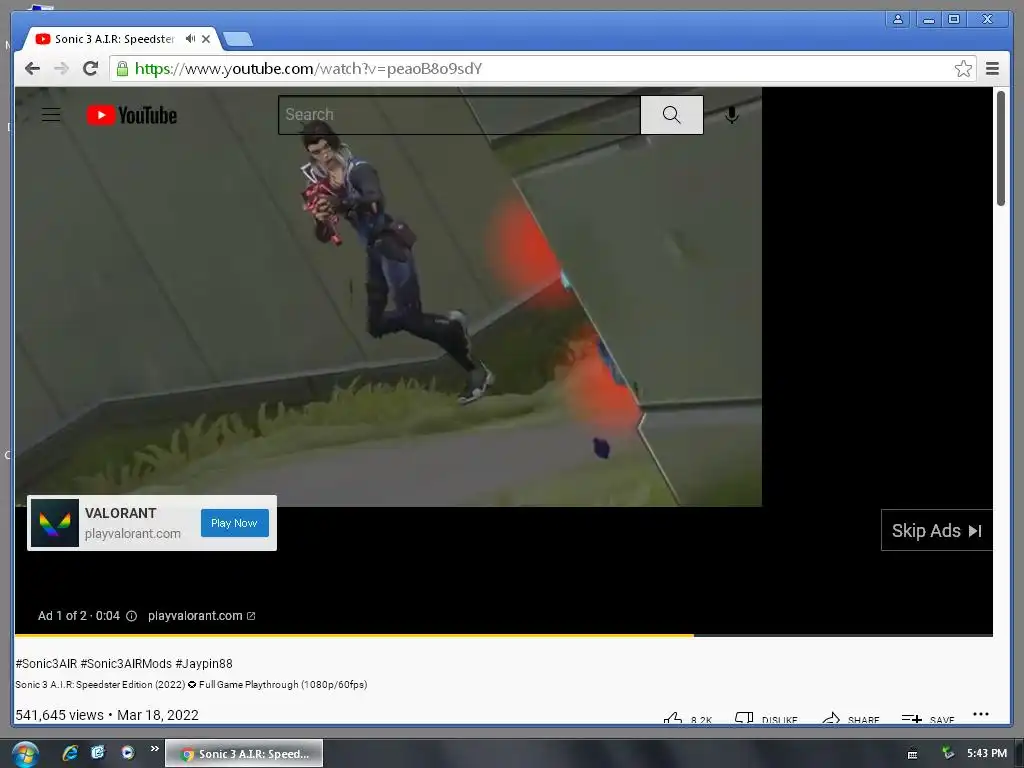1024x768 pixels.
Task: Click the Play Now button
Action: coord(234,523)
